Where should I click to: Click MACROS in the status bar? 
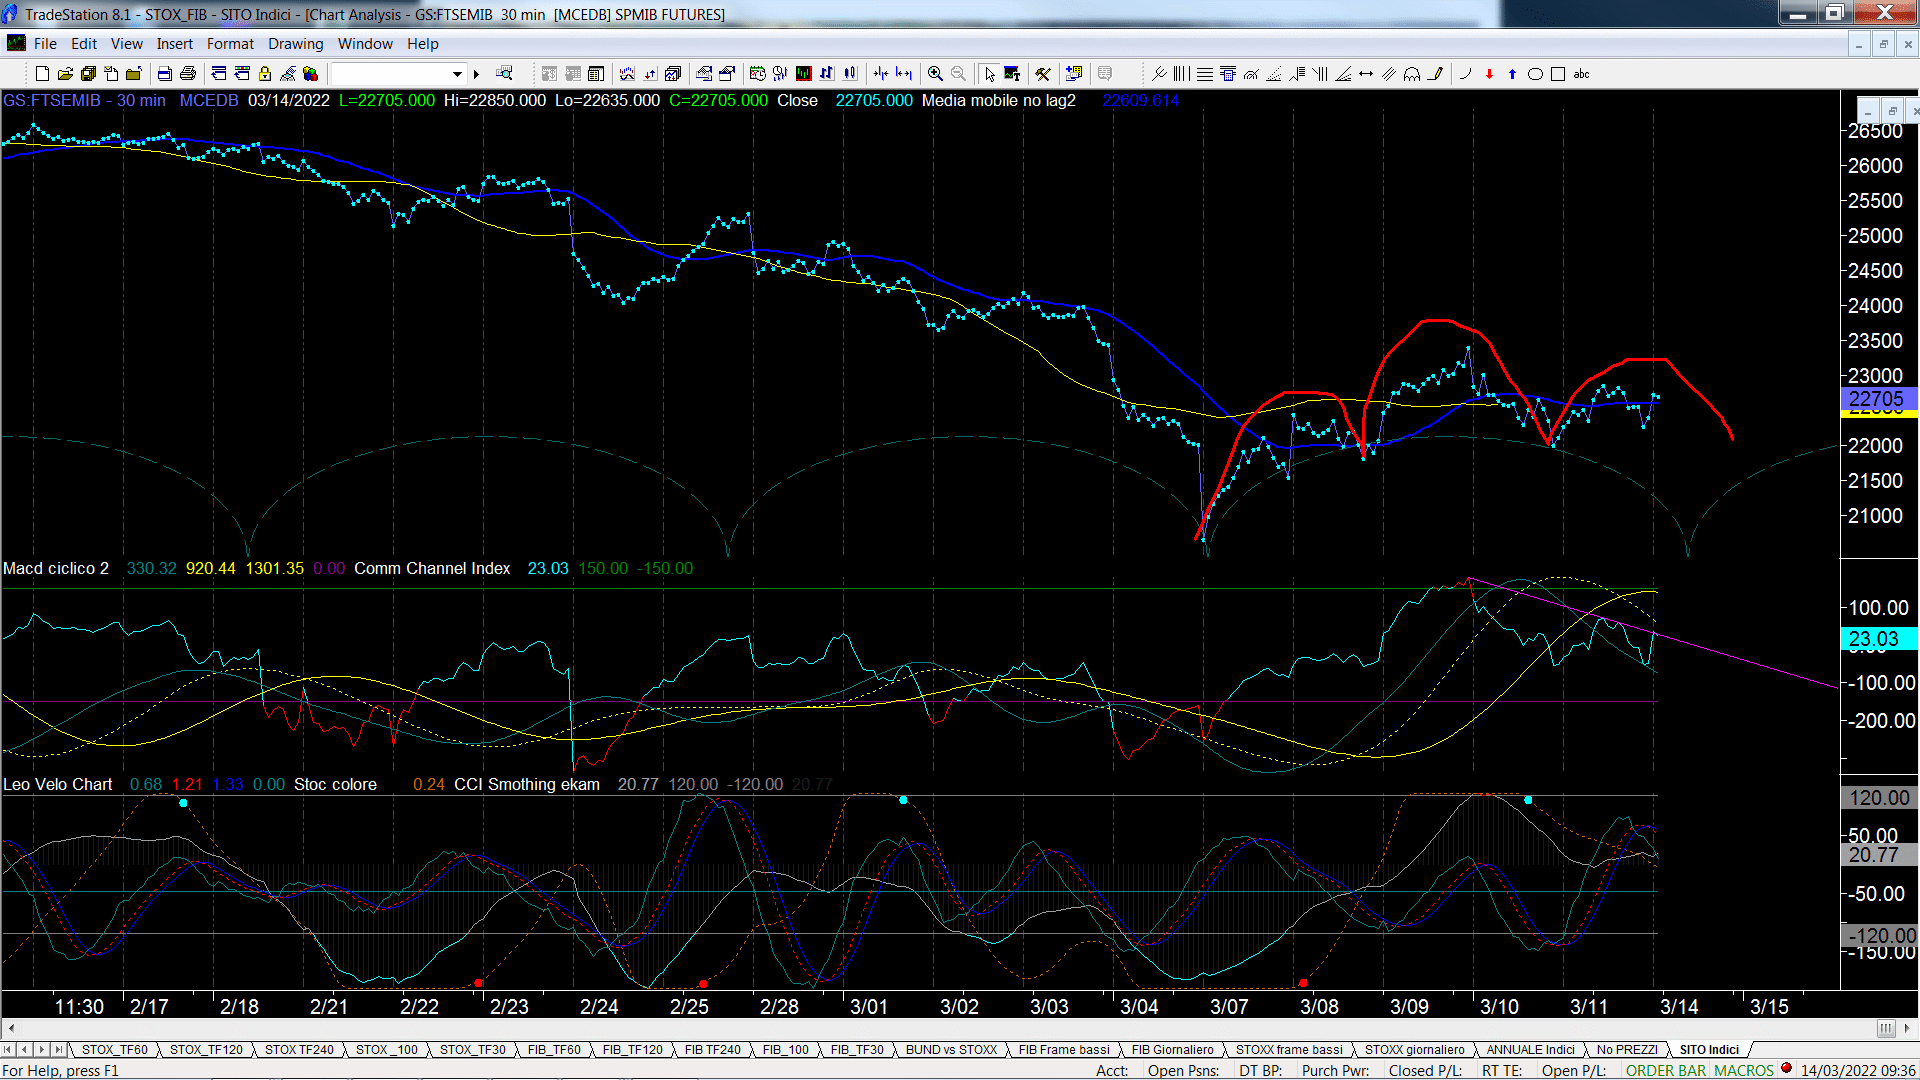coord(1744,1070)
